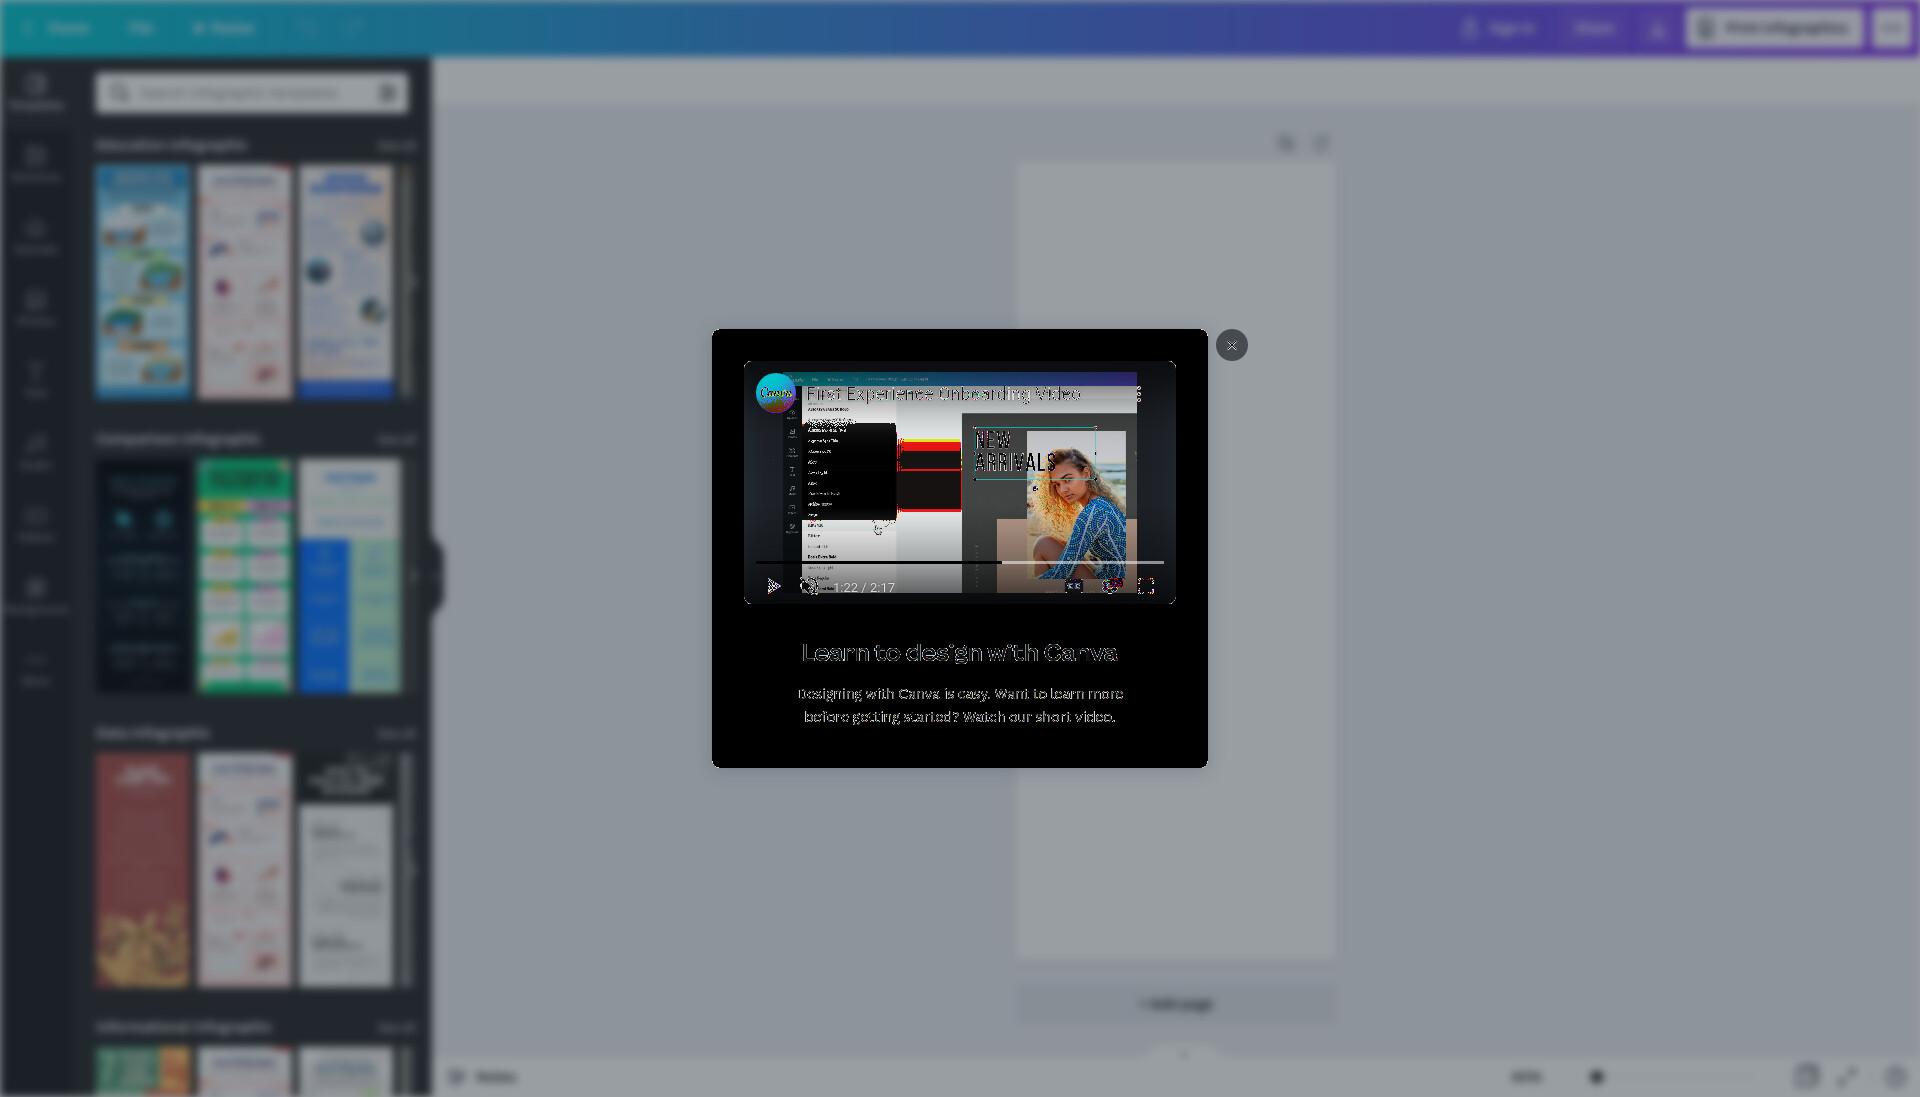Click the 1:22 / 2:17 time display
Image resolution: width=1920 pixels, height=1097 pixels.
(x=864, y=587)
